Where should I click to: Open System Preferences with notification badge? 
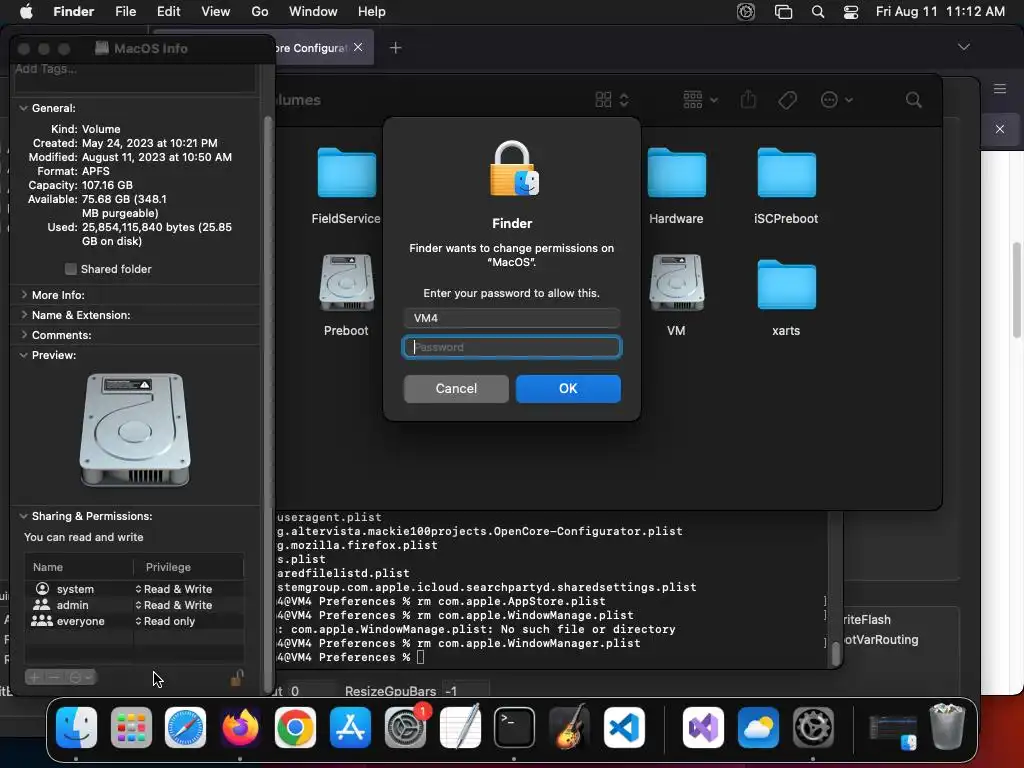(405, 728)
